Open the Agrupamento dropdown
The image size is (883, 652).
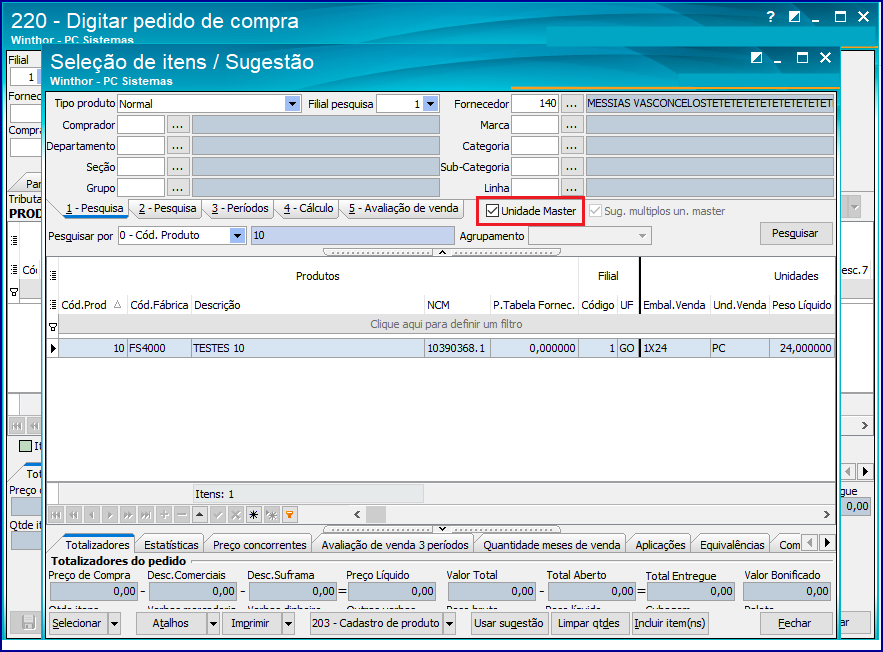643,236
